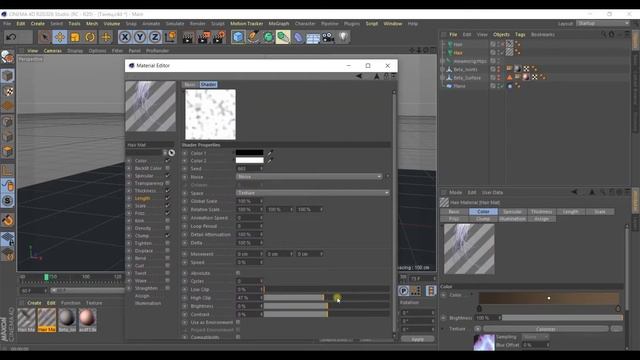
Task: Open the Specular tab in Attribute Manager
Action: (512, 212)
